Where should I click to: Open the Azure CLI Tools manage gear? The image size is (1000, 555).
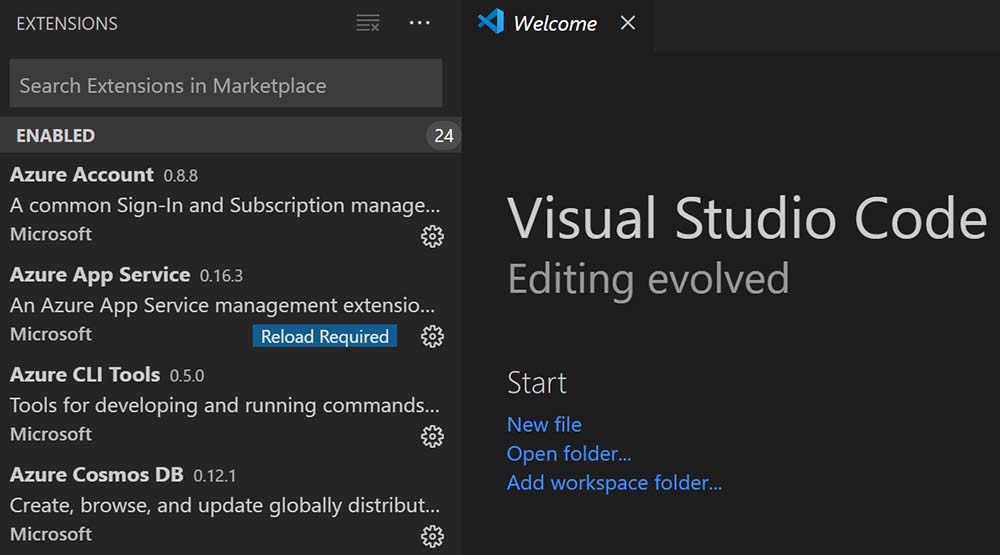(x=432, y=436)
